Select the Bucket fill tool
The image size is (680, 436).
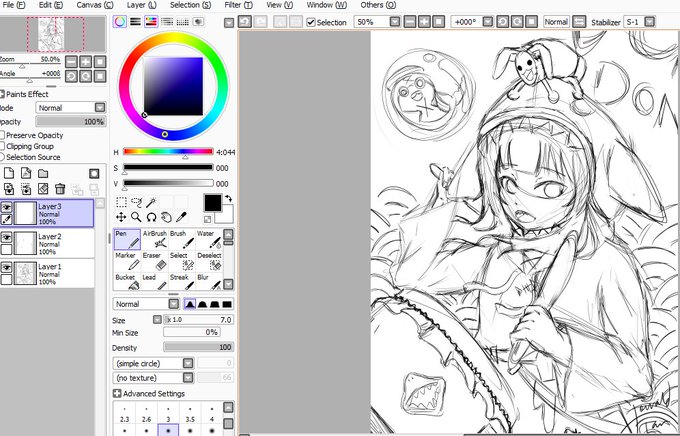click(127, 282)
